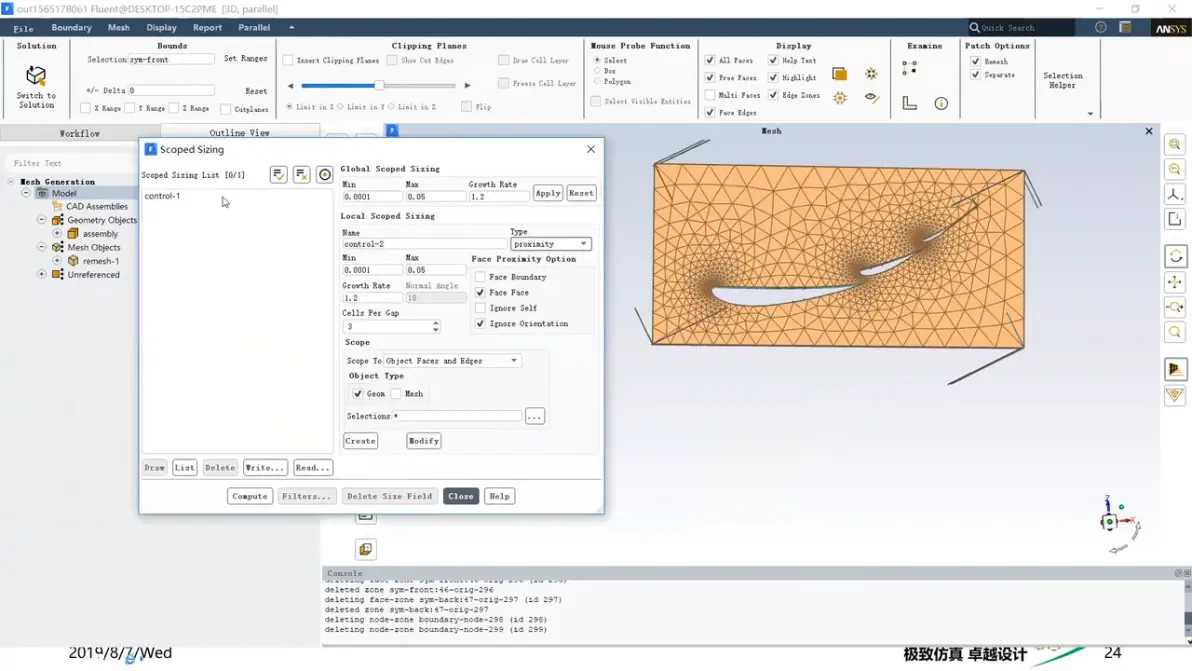Screen dimensions: 1192x671
Task: Expand the remesh-1 tree node
Action: [x=57, y=261]
